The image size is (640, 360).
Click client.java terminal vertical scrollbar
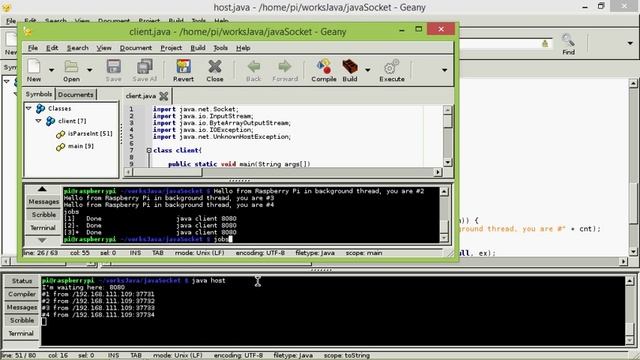point(444,215)
